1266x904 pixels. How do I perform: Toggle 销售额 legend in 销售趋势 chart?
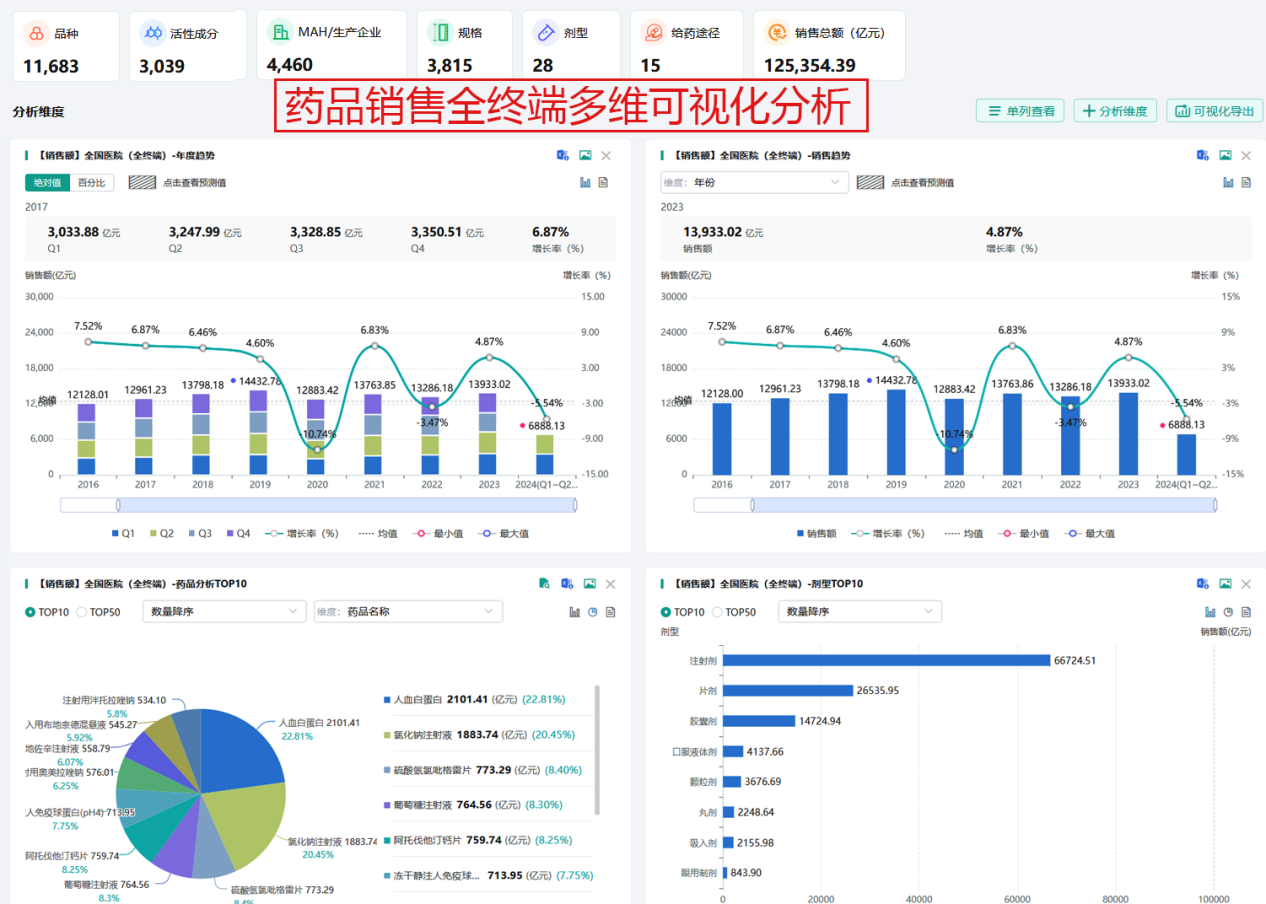point(817,534)
